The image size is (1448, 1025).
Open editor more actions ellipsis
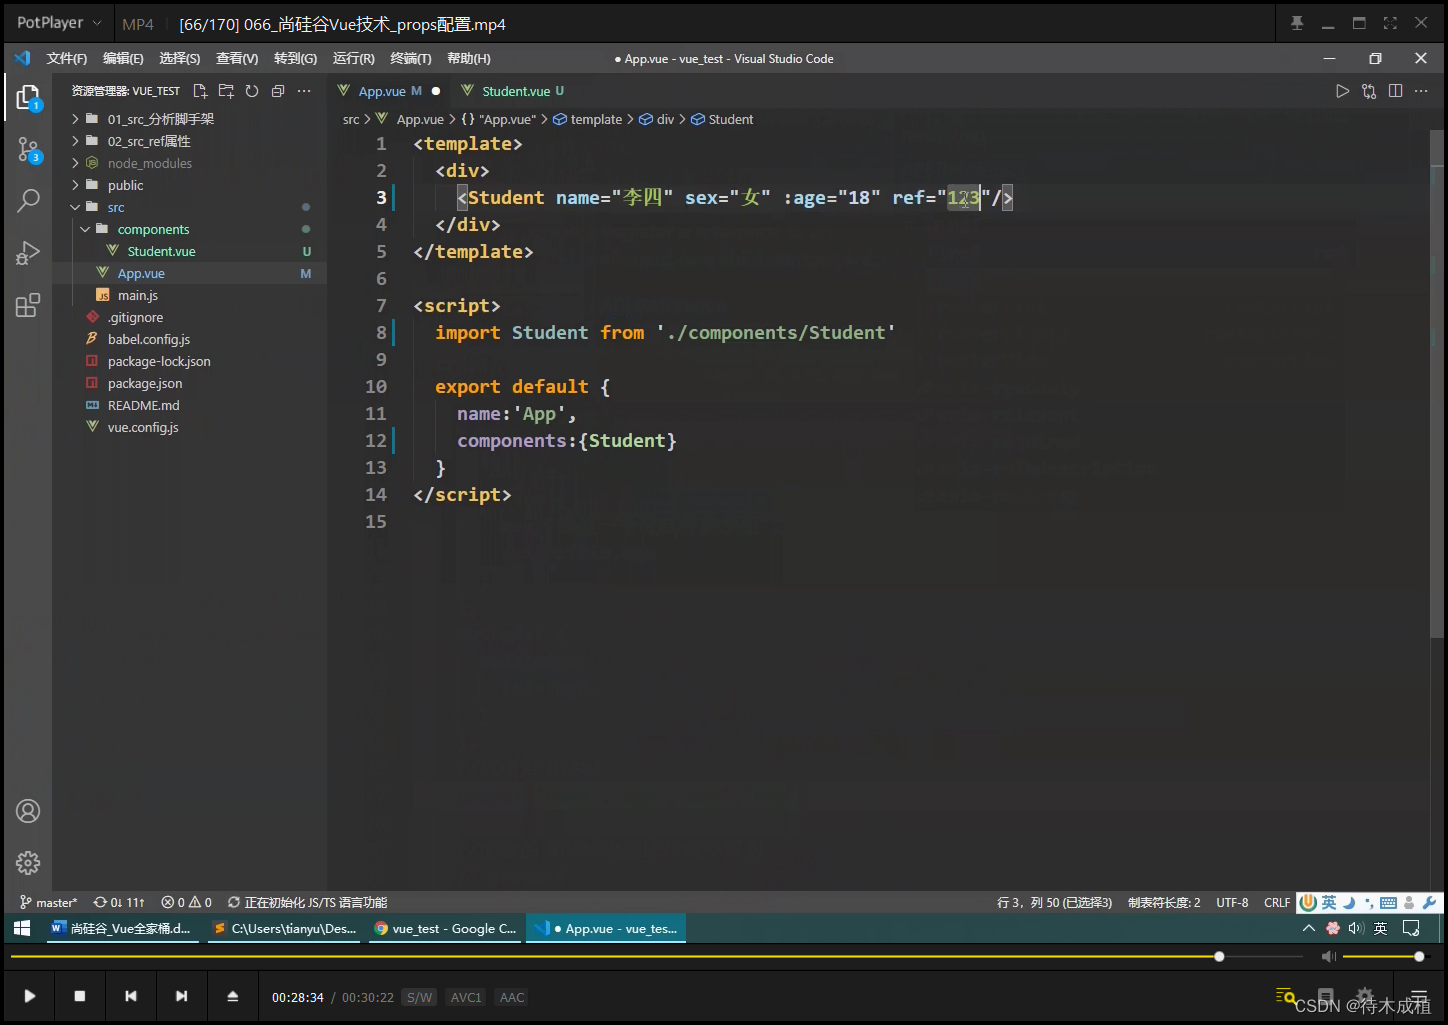point(1421,91)
